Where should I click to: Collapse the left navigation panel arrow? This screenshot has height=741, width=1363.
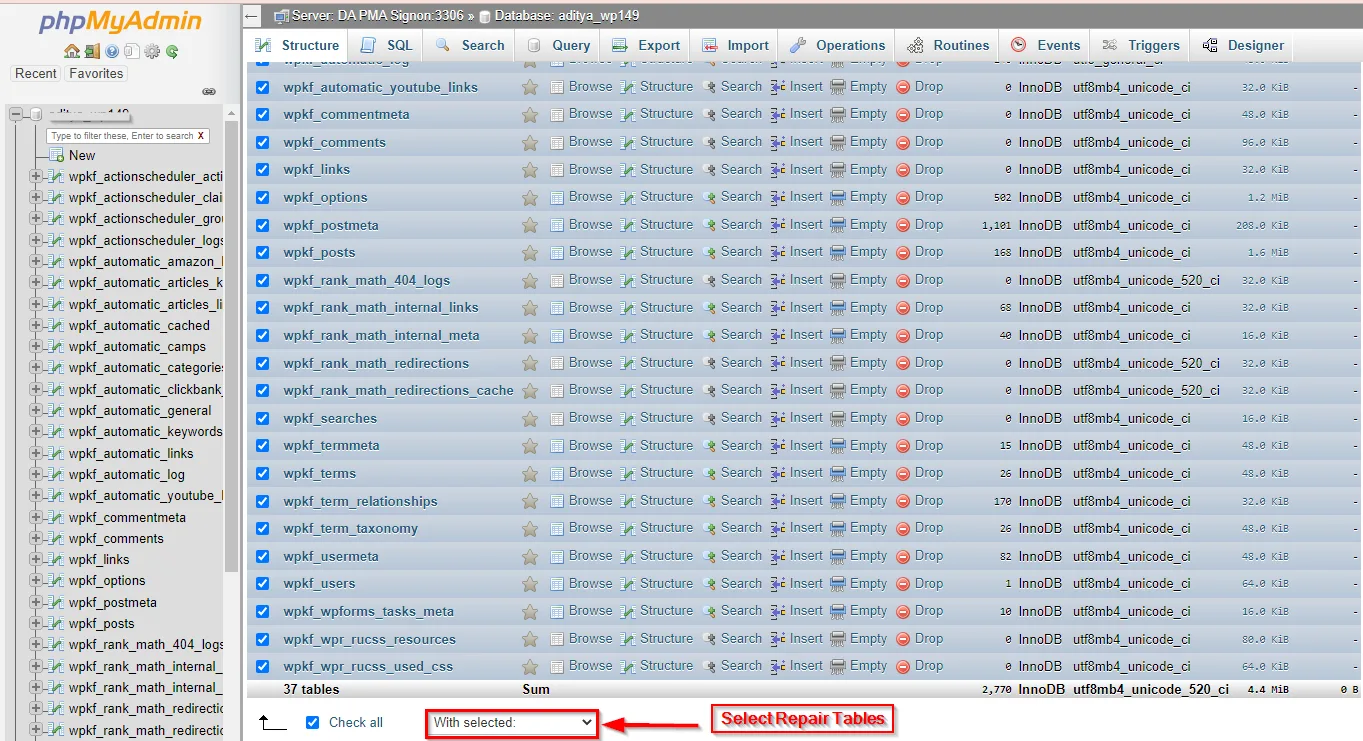pos(252,16)
